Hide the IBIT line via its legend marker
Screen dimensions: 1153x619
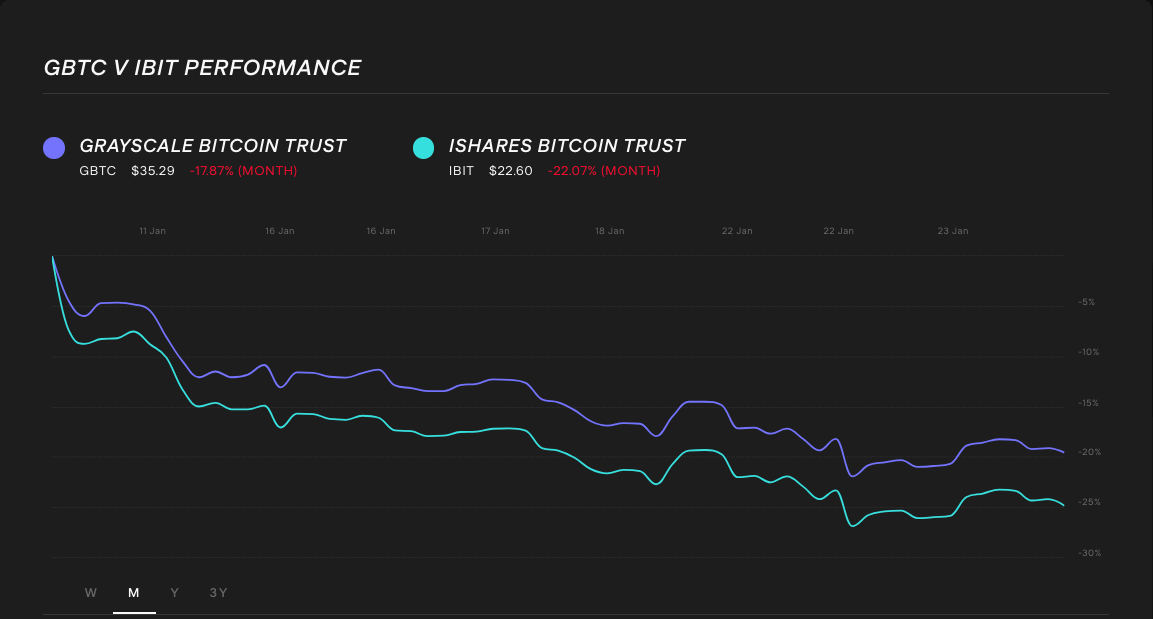coord(423,147)
